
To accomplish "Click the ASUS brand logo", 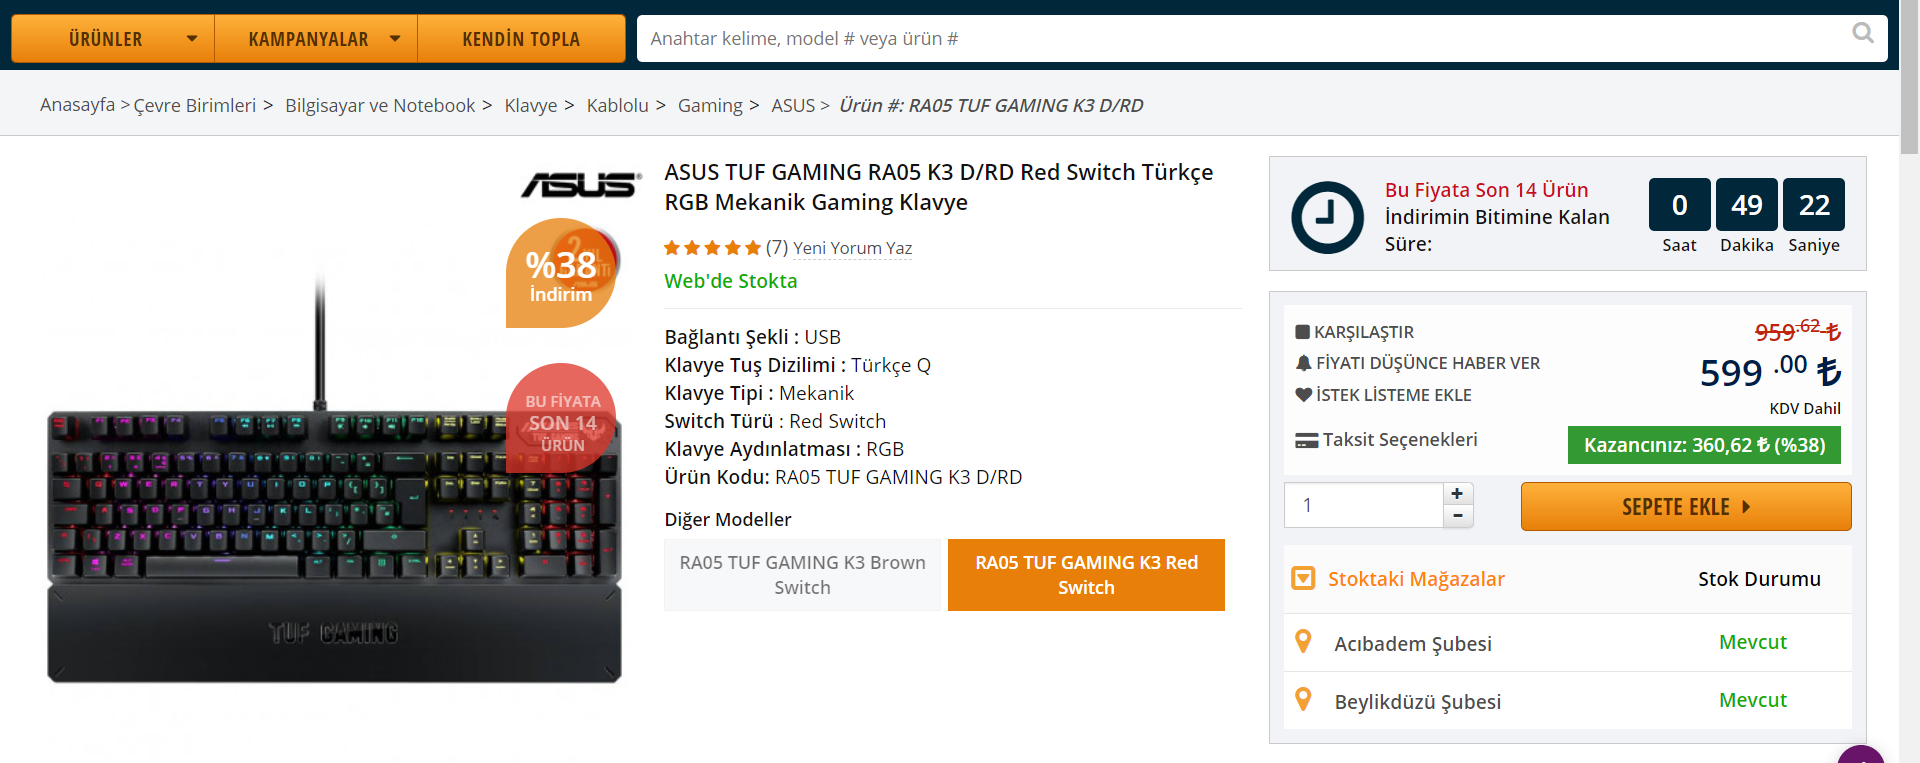I will pyautogui.click(x=580, y=184).
